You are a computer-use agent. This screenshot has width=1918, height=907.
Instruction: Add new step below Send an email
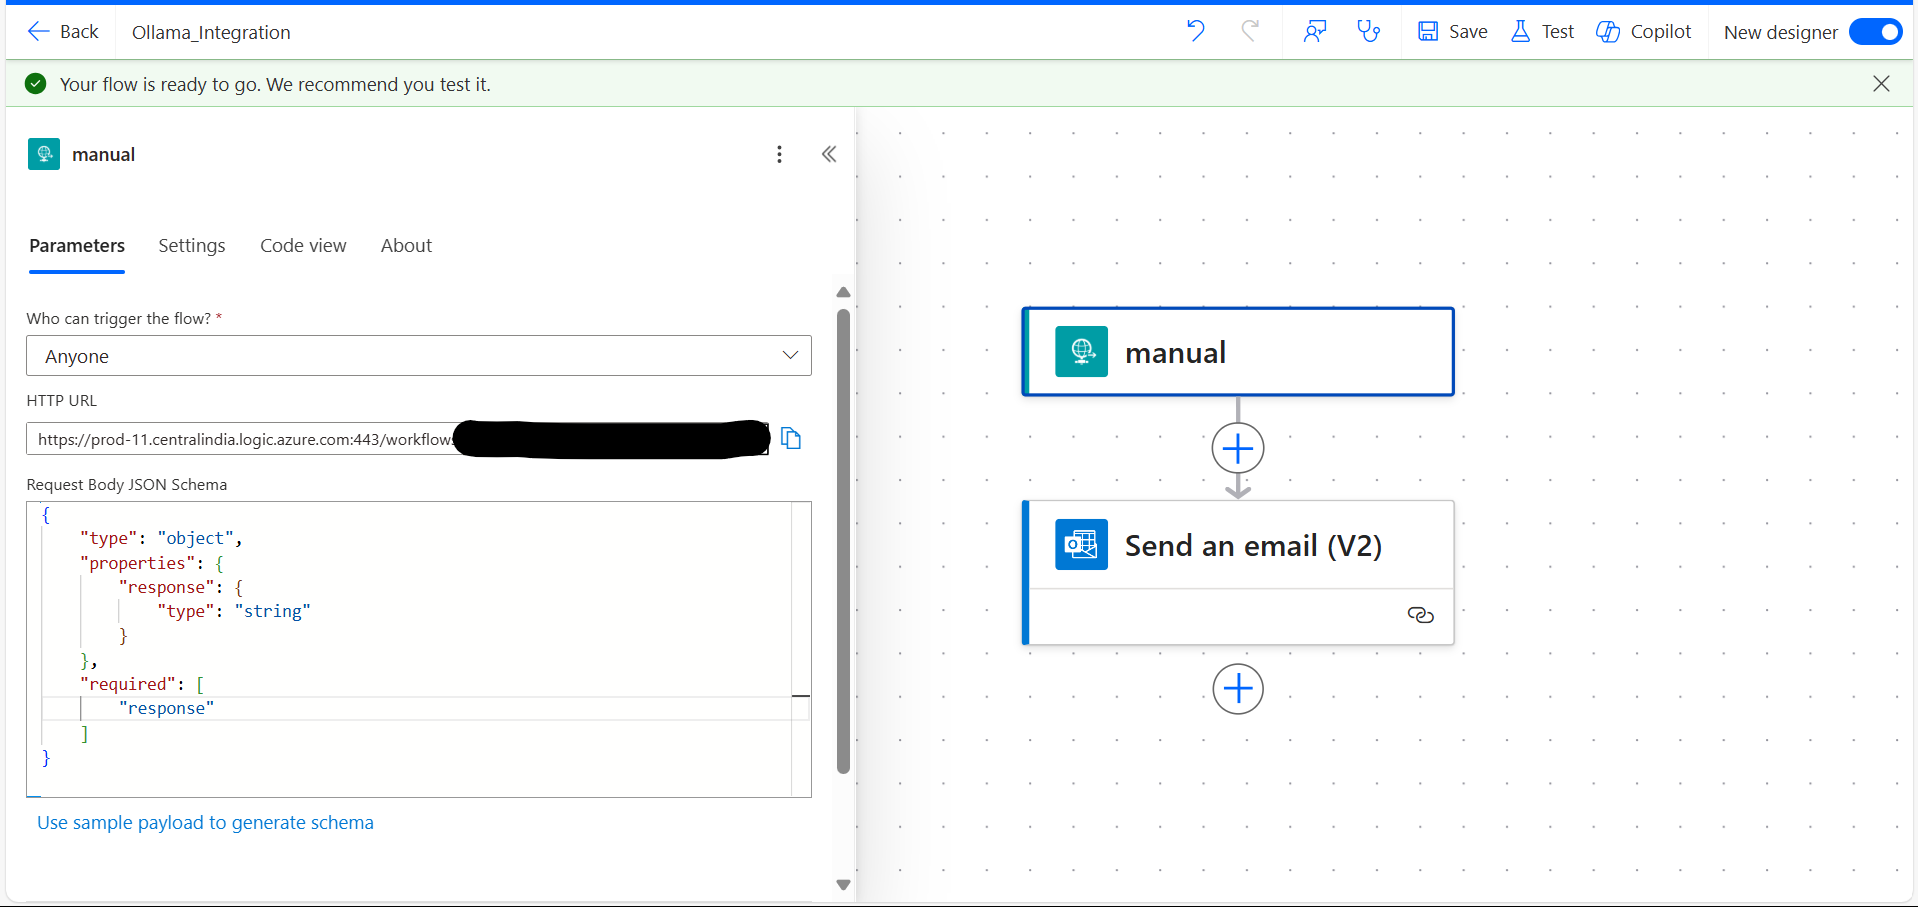coord(1238,689)
